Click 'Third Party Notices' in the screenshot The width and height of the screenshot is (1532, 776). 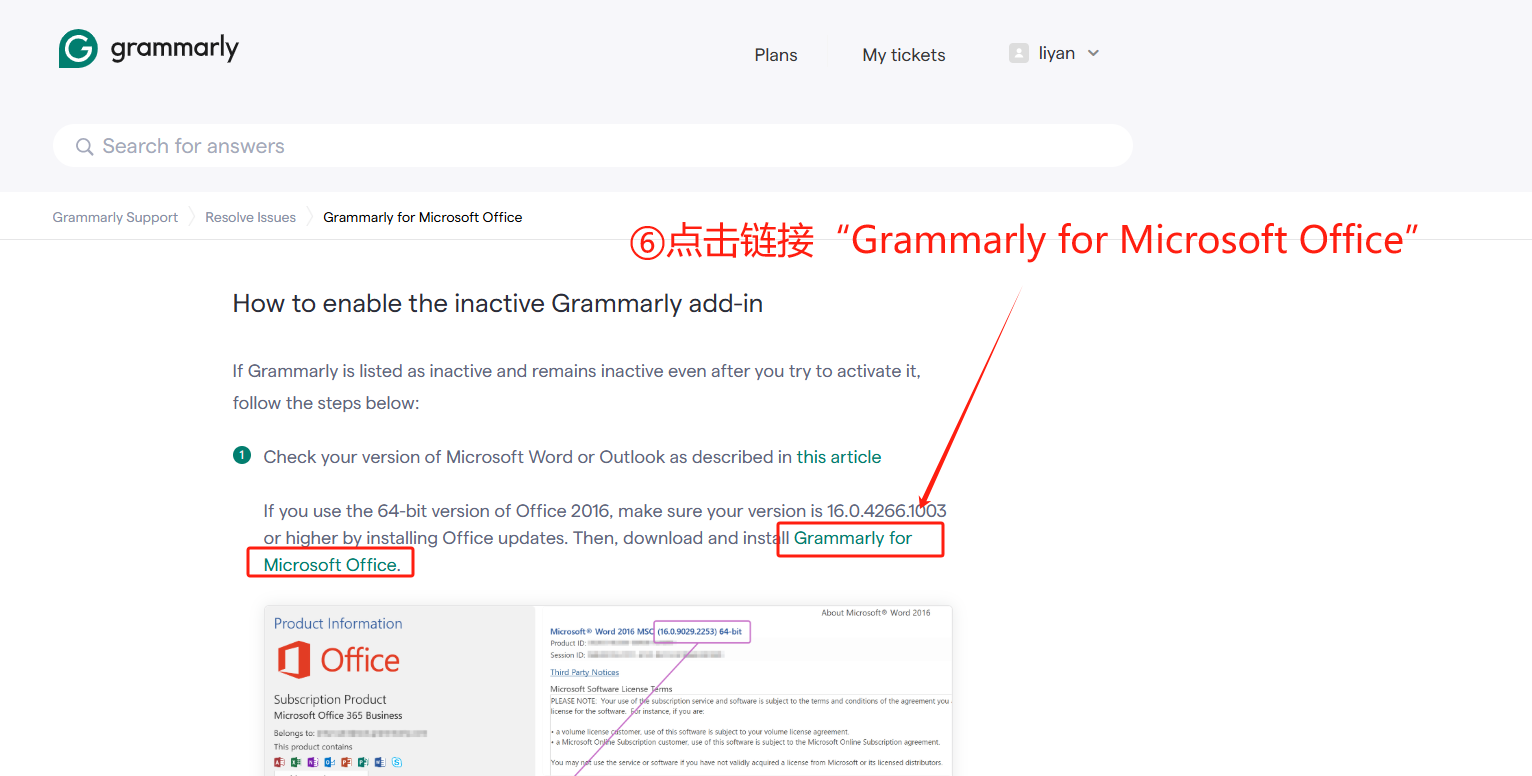pyautogui.click(x=584, y=673)
